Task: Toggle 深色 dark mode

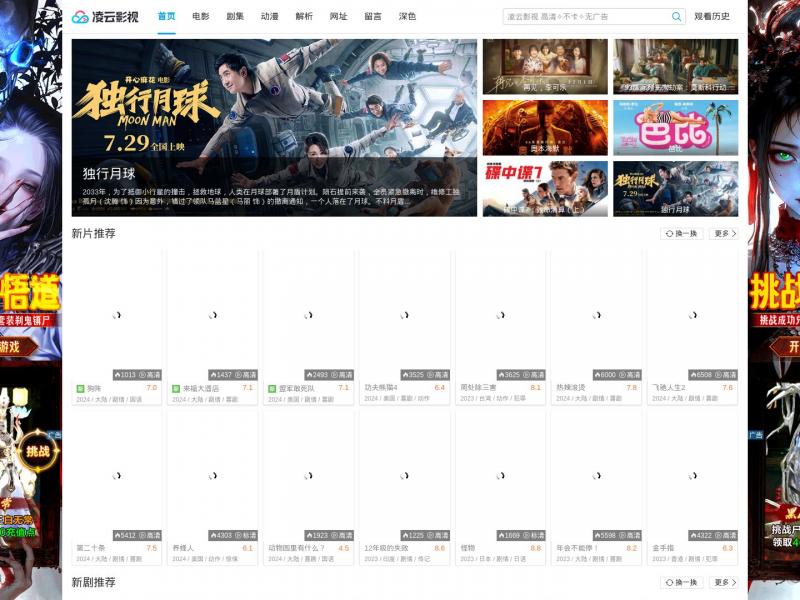Action: 407,16
